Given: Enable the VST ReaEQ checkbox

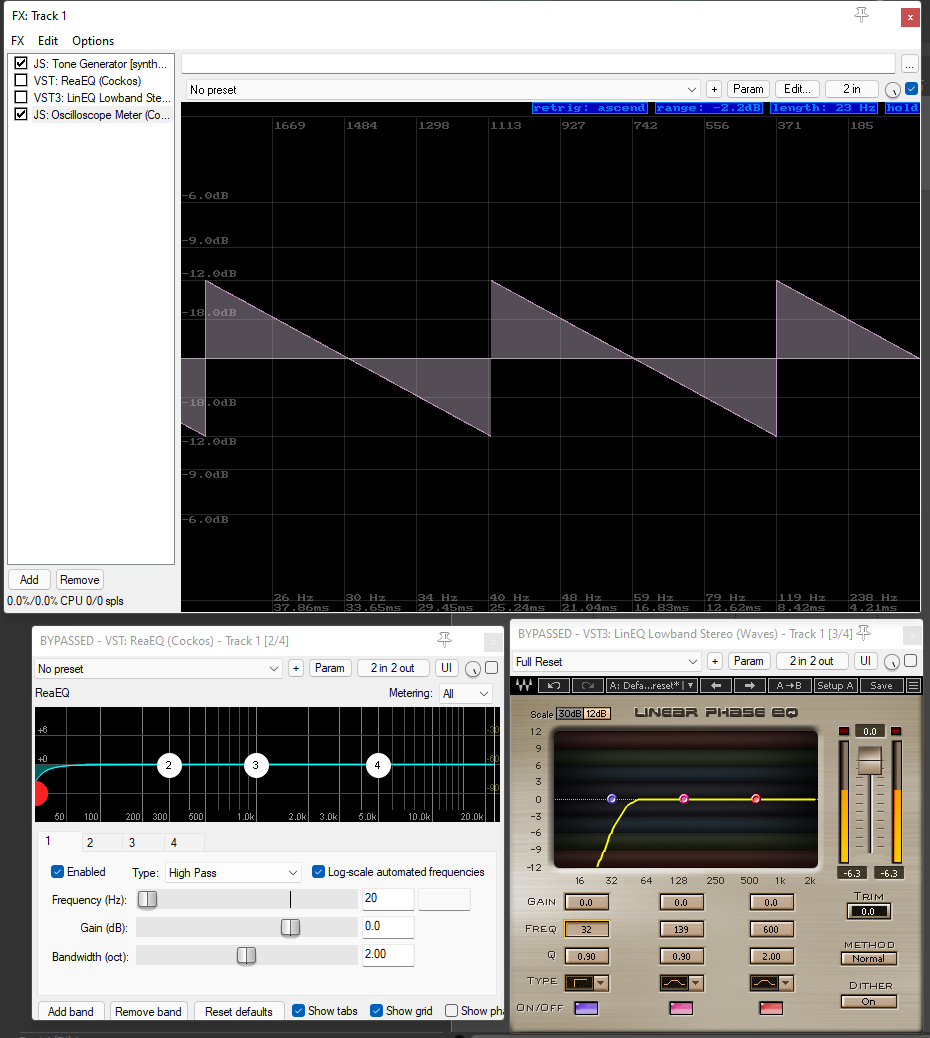Looking at the screenshot, I should [x=21, y=80].
